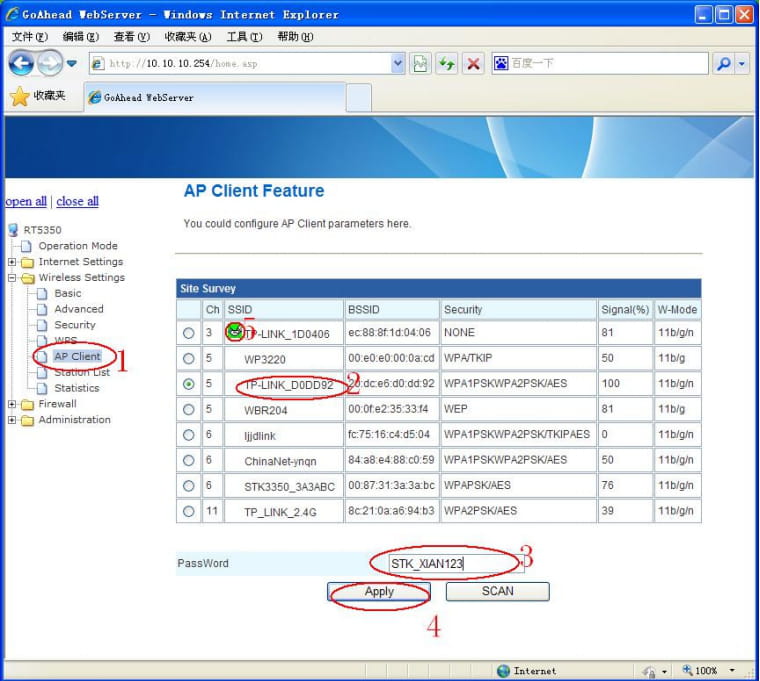760x681 pixels.
Task: Click the 'open all' link
Action: [26, 201]
